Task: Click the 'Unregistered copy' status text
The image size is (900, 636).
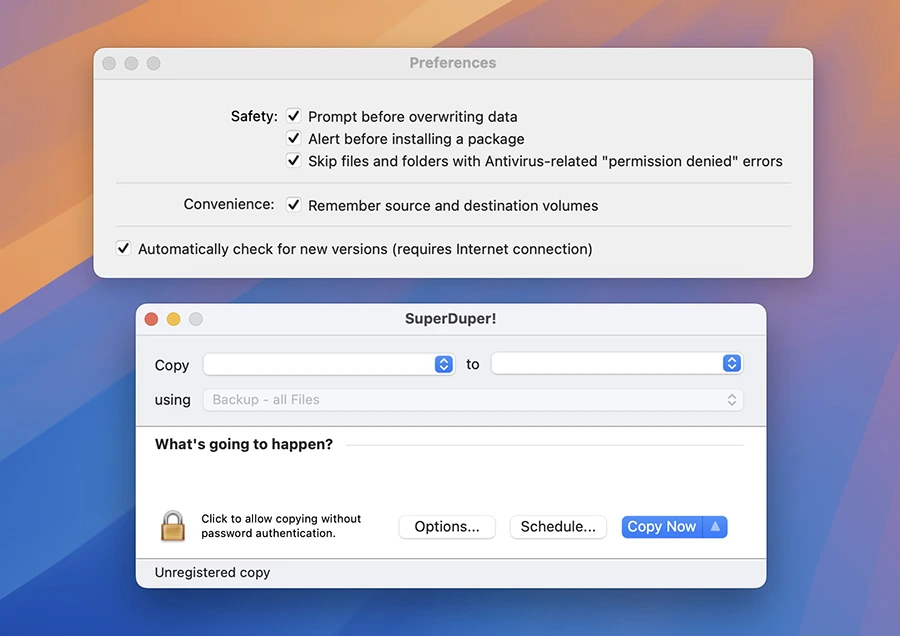Action: tap(212, 573)
